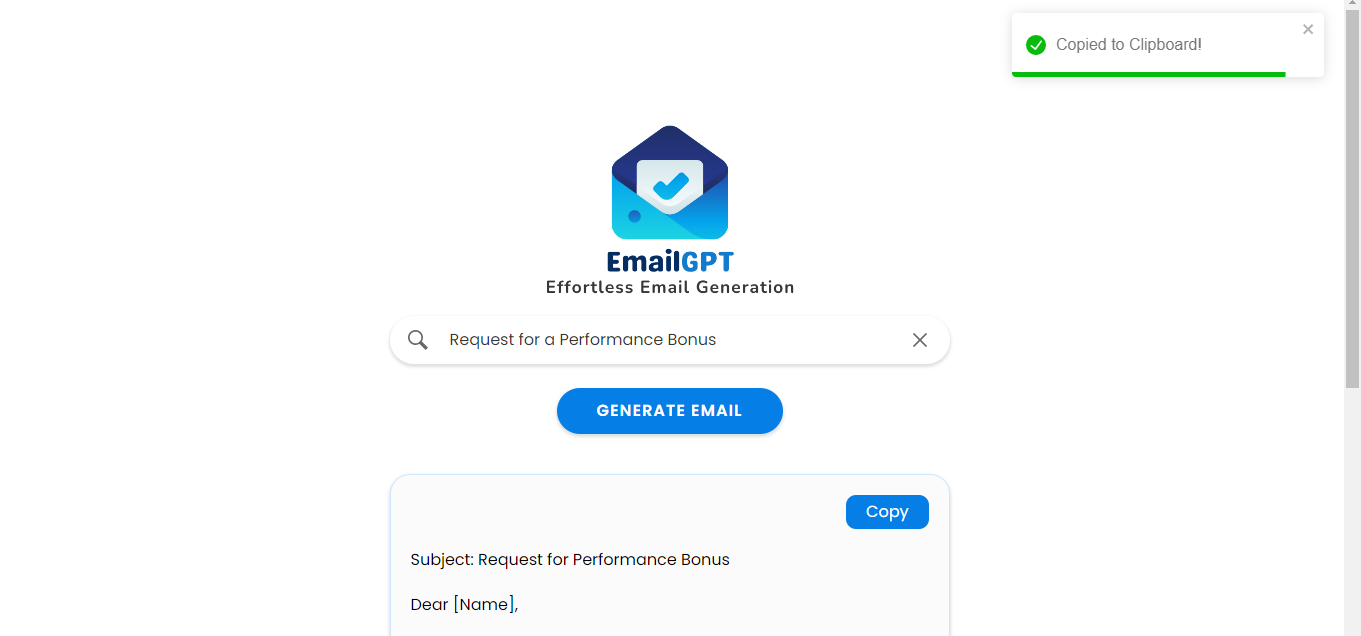This screenshot has width=1361, height=636.
Task: Click the Request for a Performance Bonus text
Action: (x=581, y=340)
